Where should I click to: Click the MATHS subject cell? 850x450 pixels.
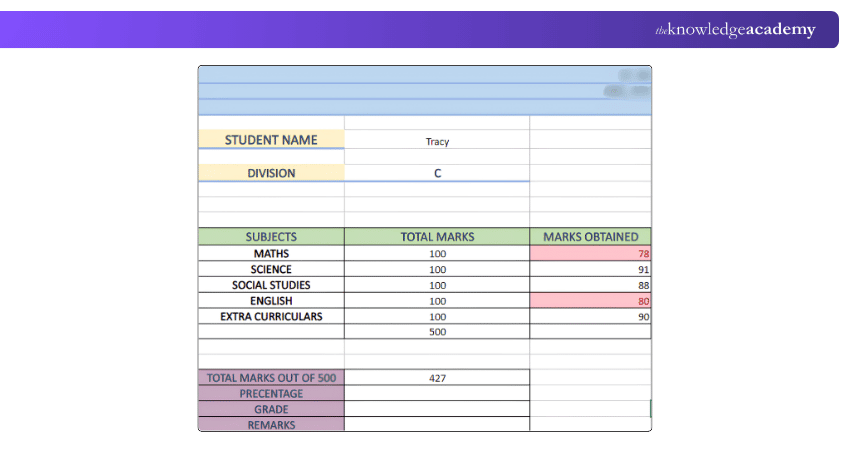point(271,253)
